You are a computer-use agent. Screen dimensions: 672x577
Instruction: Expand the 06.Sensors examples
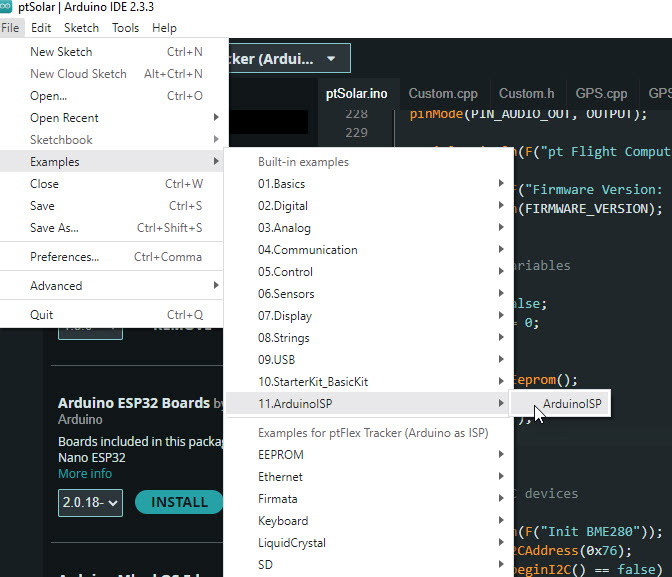tap(369, 294)
